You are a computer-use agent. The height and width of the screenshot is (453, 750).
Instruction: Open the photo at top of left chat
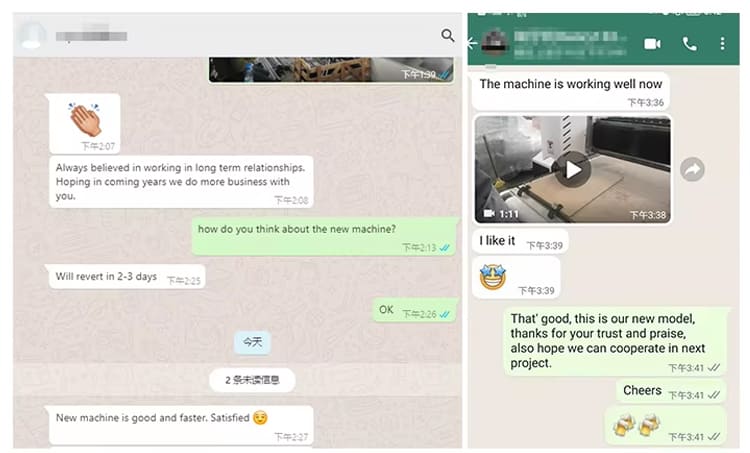click(331, 70)
